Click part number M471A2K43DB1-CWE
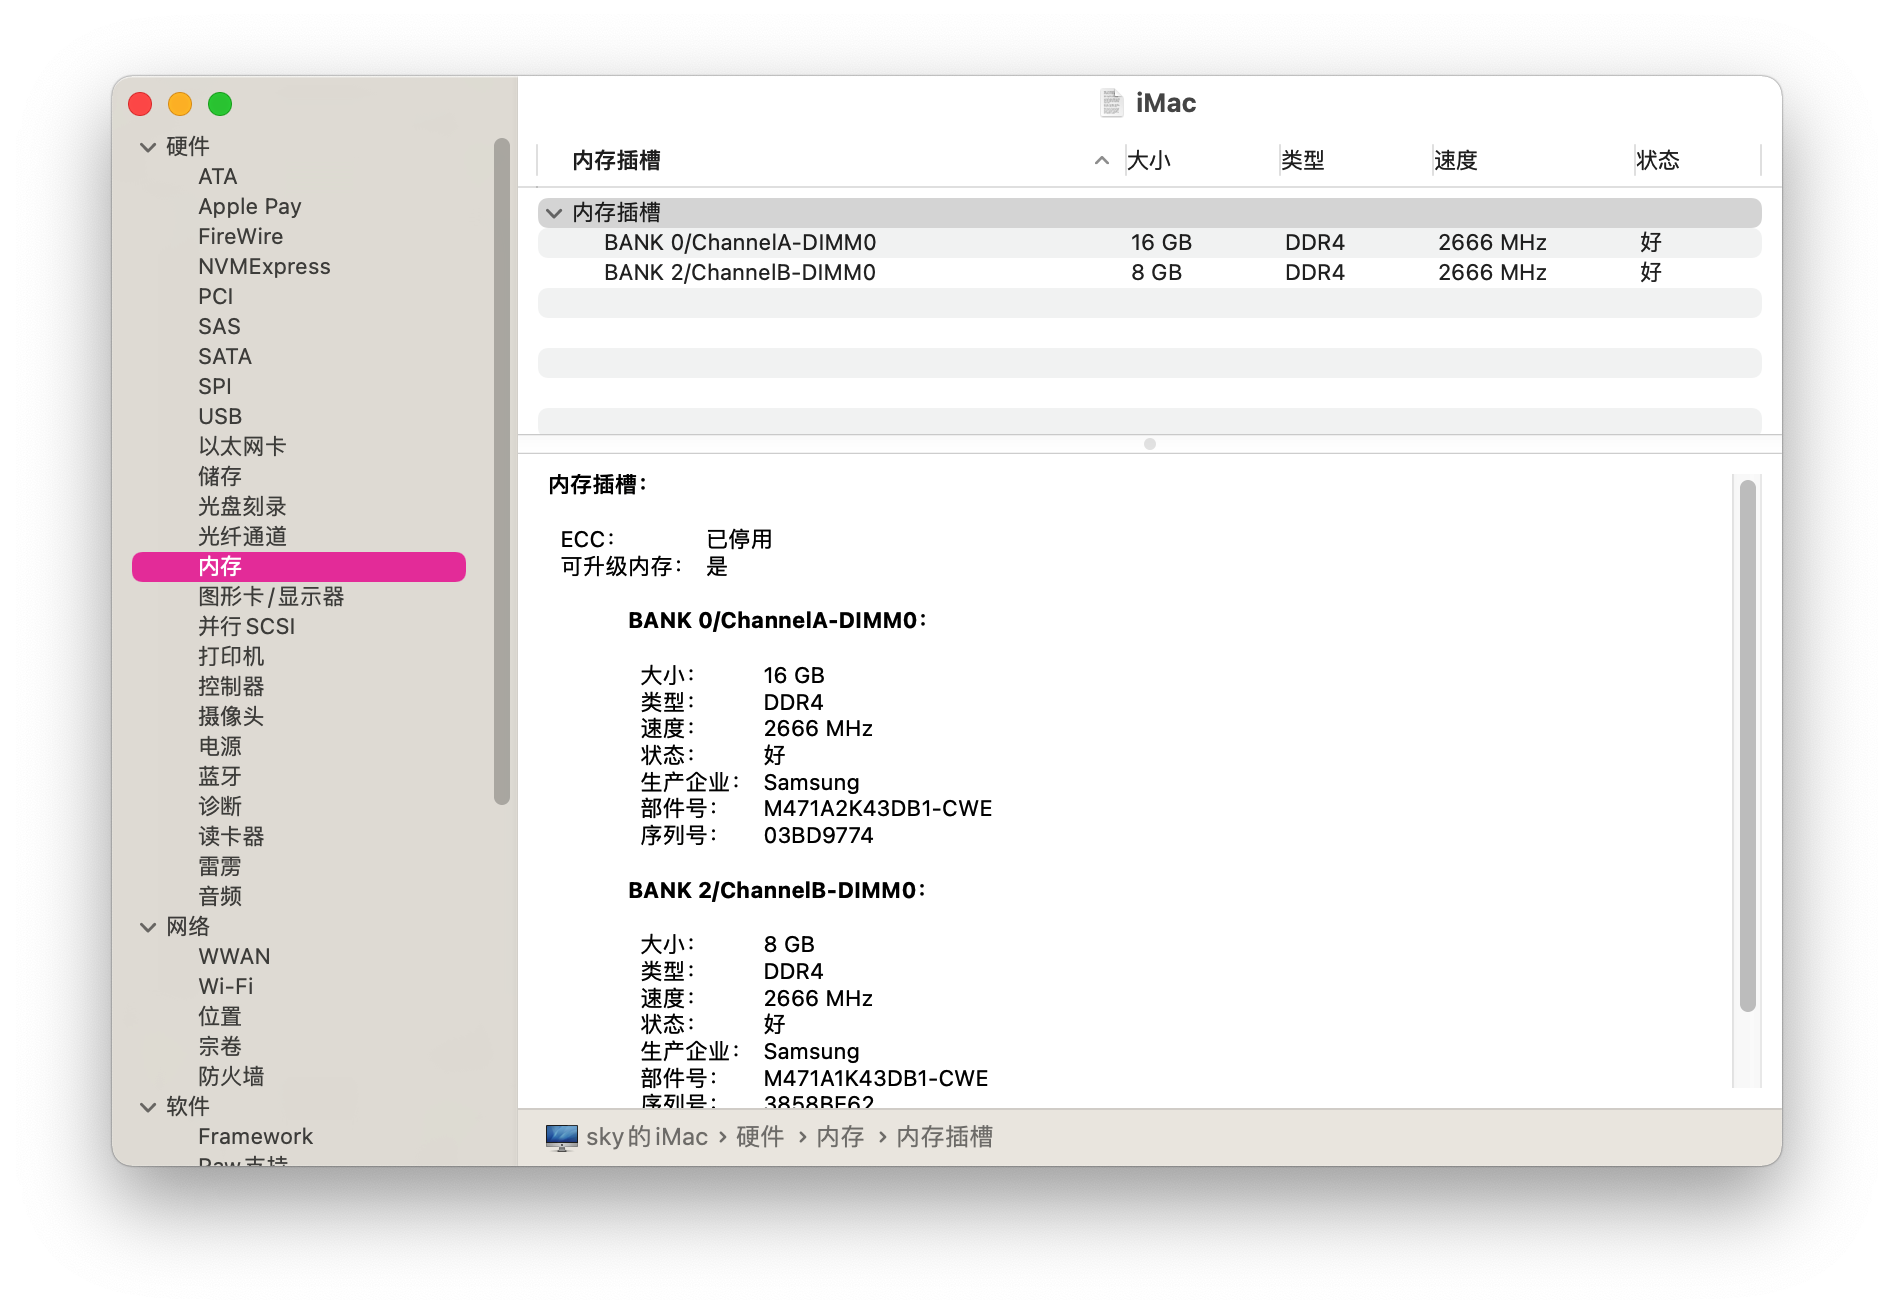This screenshot has width=1894, height=1314. click(x=878, y=809)
